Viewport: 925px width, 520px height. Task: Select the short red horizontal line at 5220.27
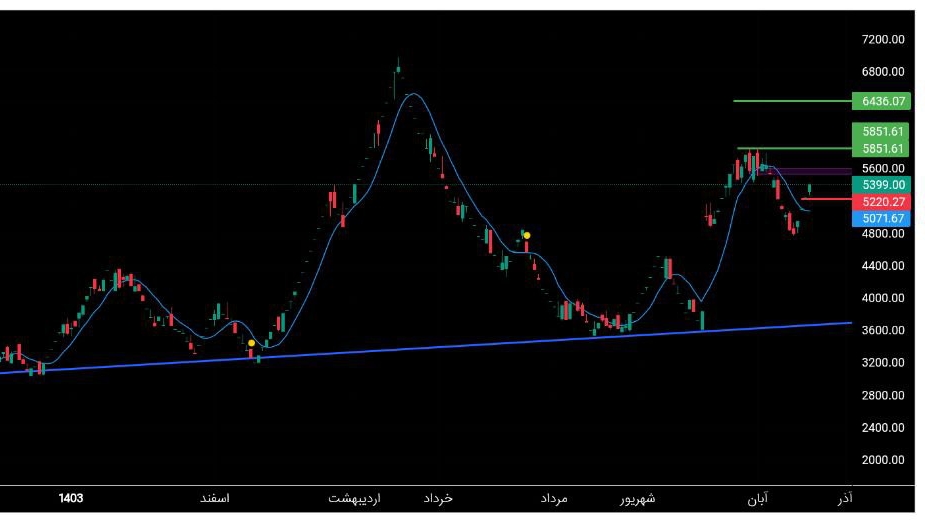point(826,200)
